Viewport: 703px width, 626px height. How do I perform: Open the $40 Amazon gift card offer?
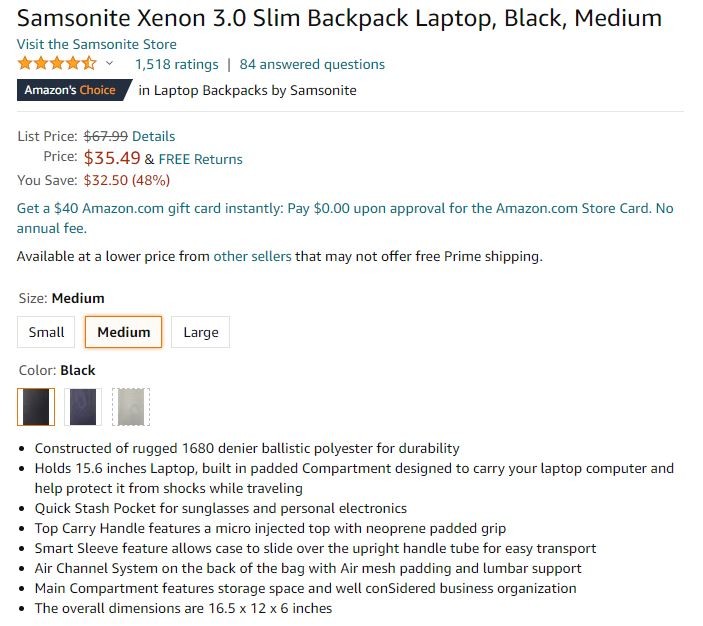coord(345,218)
